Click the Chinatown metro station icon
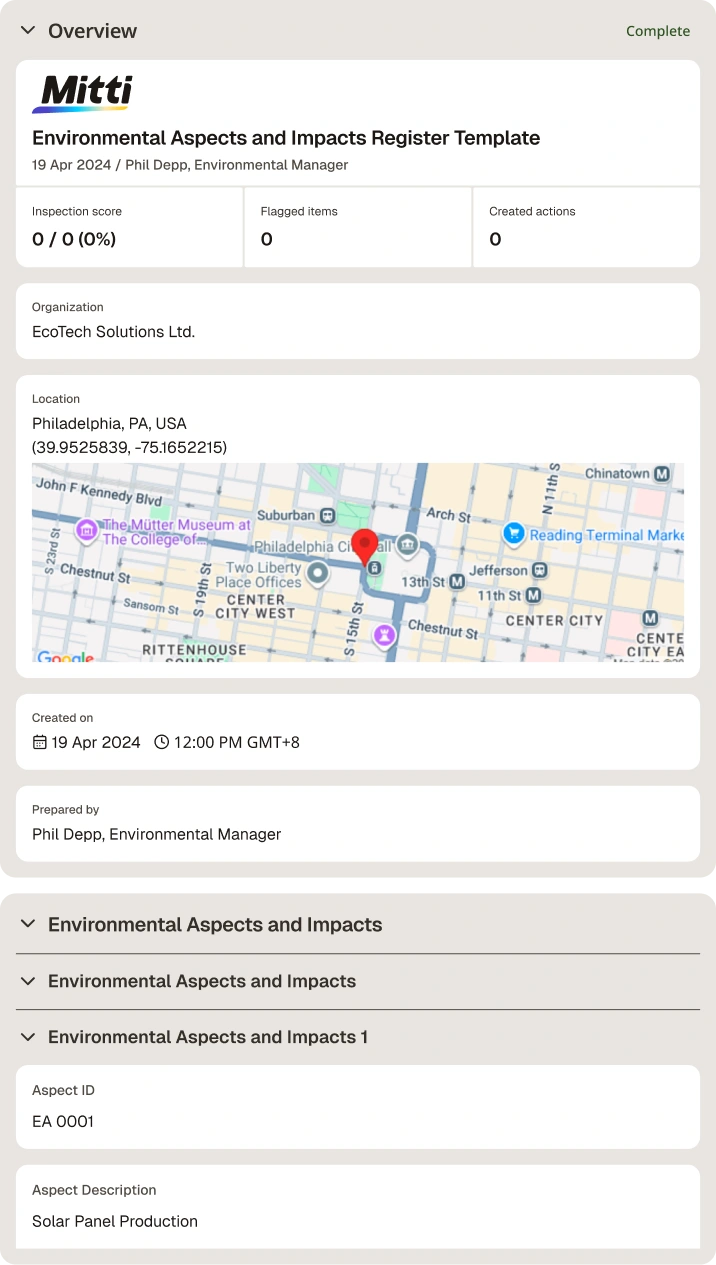Image resolution: width=716 pixels, height=1265 pixels. pyautogui.click(x=662, y=474)
